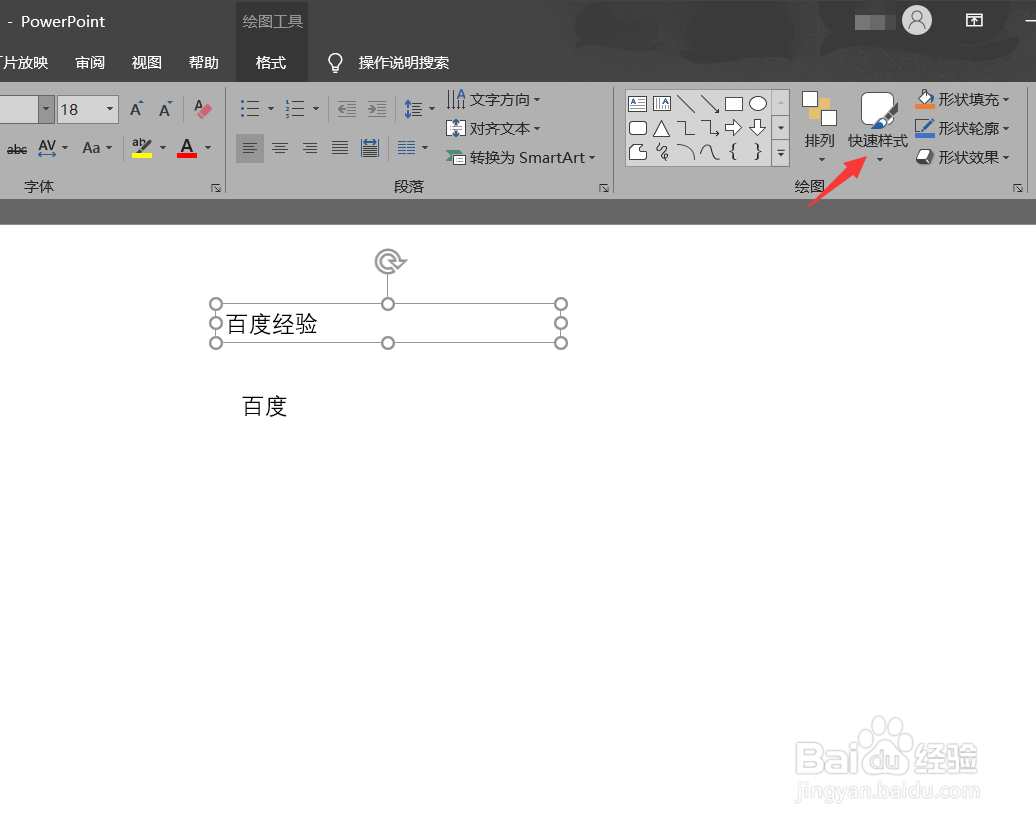Open the columns menu

(412, 147)
